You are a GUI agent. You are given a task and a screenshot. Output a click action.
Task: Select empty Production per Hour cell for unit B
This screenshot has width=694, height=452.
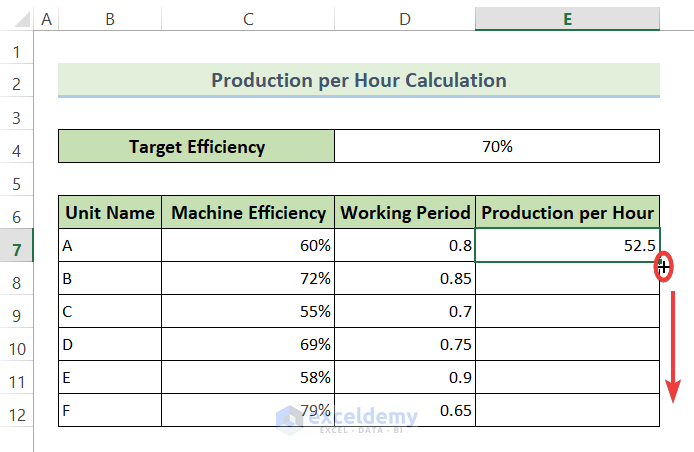point(567,278)
